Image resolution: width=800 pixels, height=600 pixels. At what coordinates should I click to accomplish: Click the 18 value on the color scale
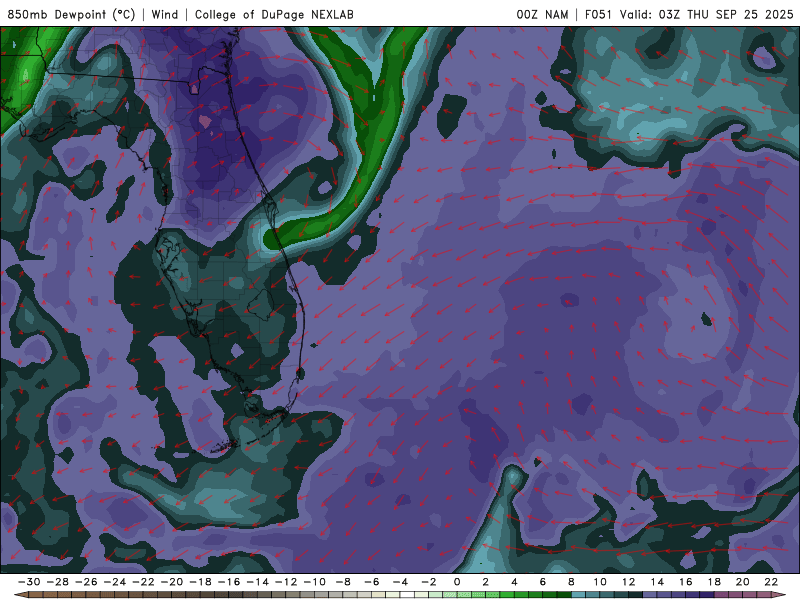click(x=714, y=582)
